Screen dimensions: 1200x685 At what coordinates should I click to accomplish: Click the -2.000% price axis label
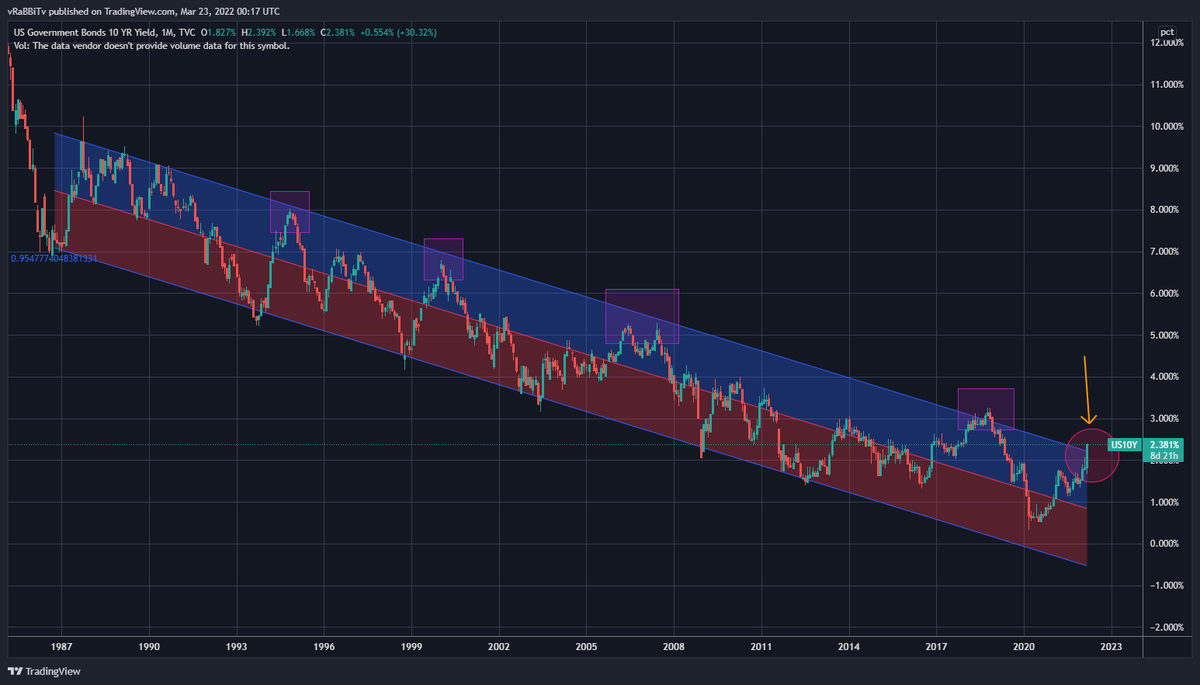tap(1165, 627)
